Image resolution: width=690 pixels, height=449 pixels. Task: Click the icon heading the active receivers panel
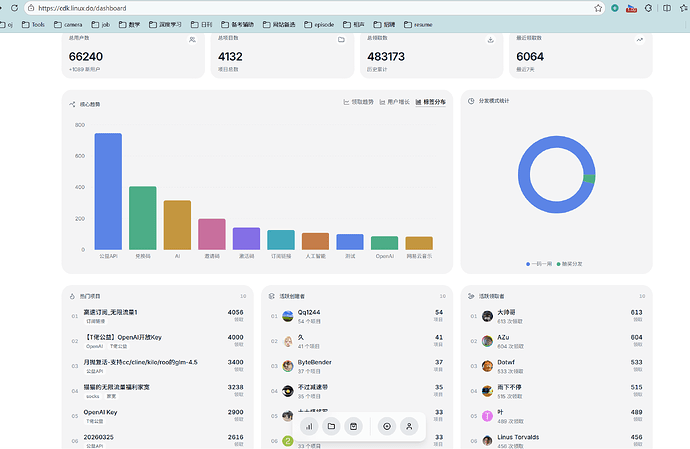(x=471, y=296)
